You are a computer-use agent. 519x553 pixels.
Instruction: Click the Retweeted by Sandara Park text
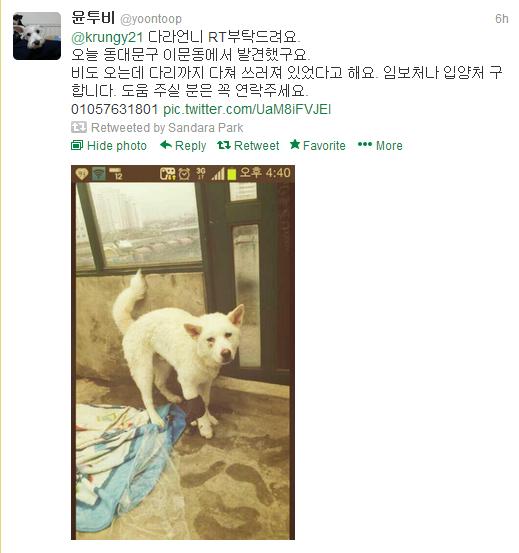coord(167,128)
